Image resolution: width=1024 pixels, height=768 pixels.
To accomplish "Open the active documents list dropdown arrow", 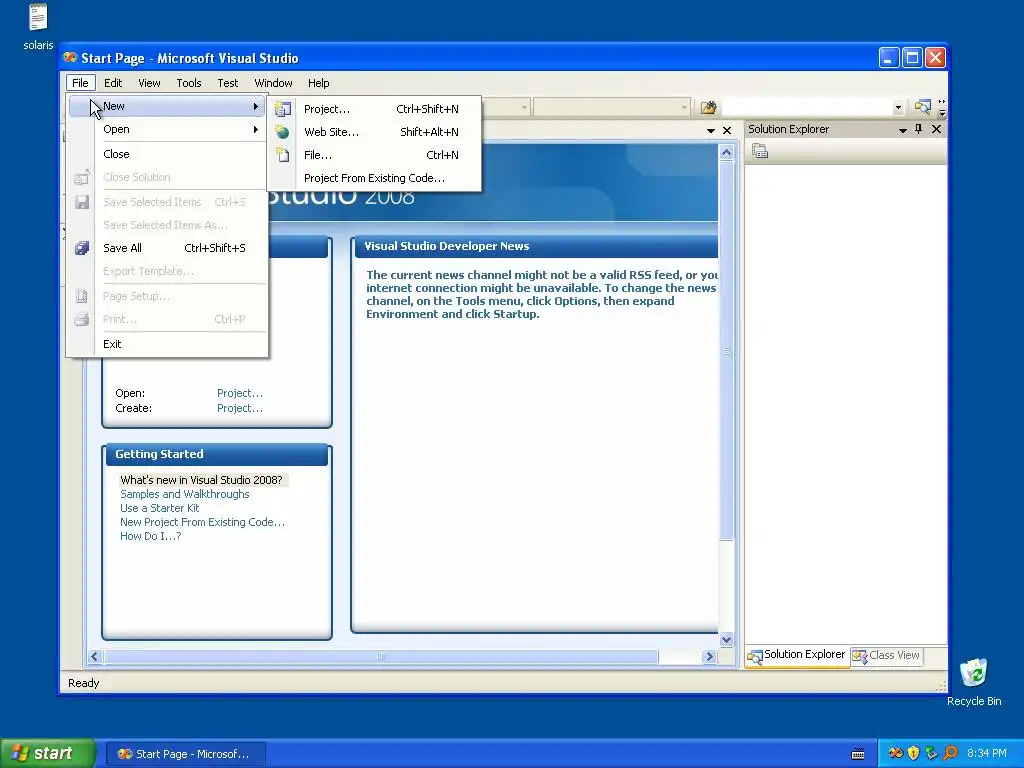I will [x=711, y=131].
